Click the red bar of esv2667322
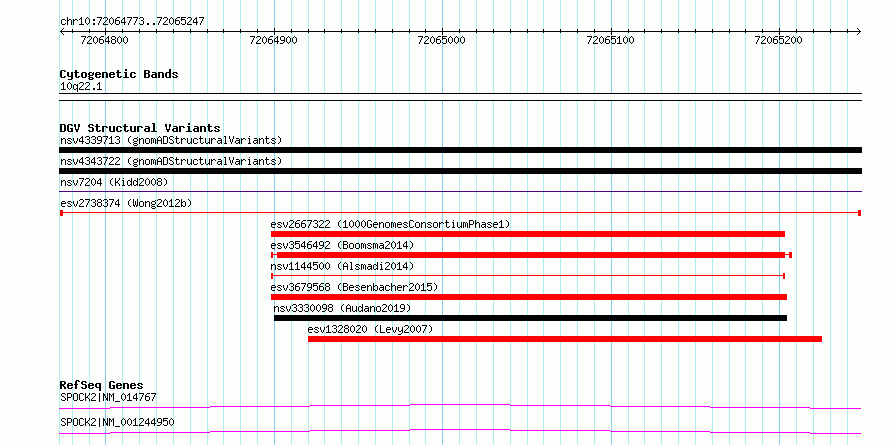 click(528, 234)
